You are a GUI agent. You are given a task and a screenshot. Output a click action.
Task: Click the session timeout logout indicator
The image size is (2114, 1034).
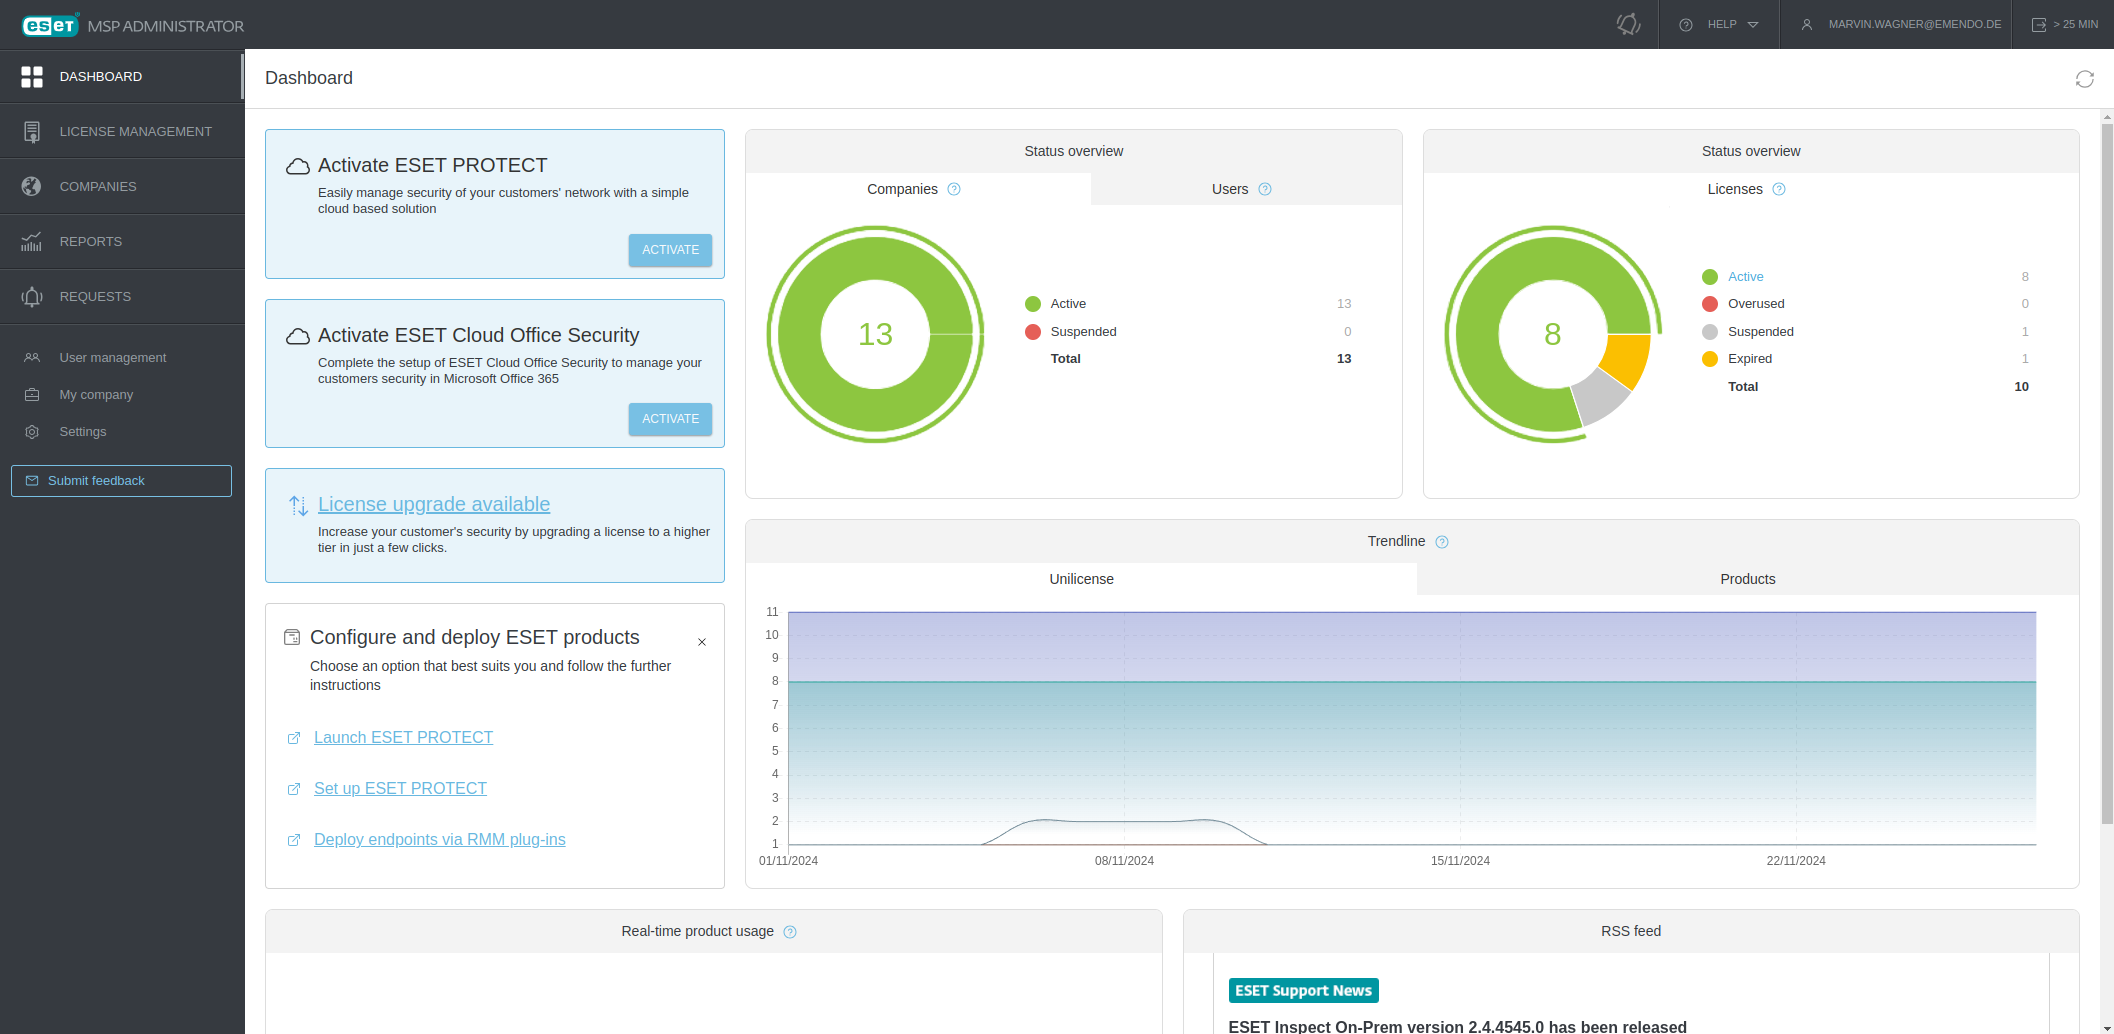2064,24
